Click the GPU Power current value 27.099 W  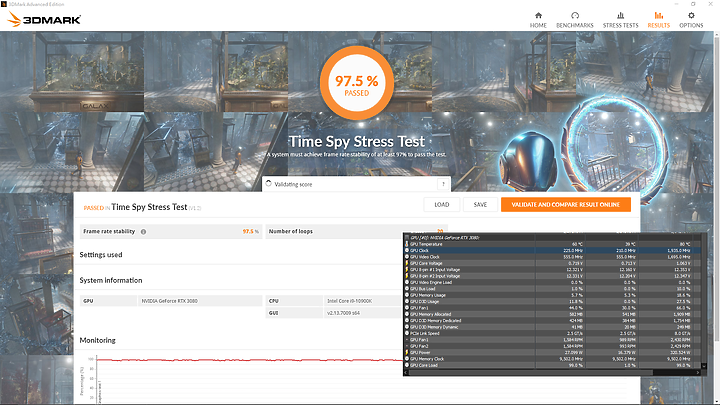tap(574, 353)
